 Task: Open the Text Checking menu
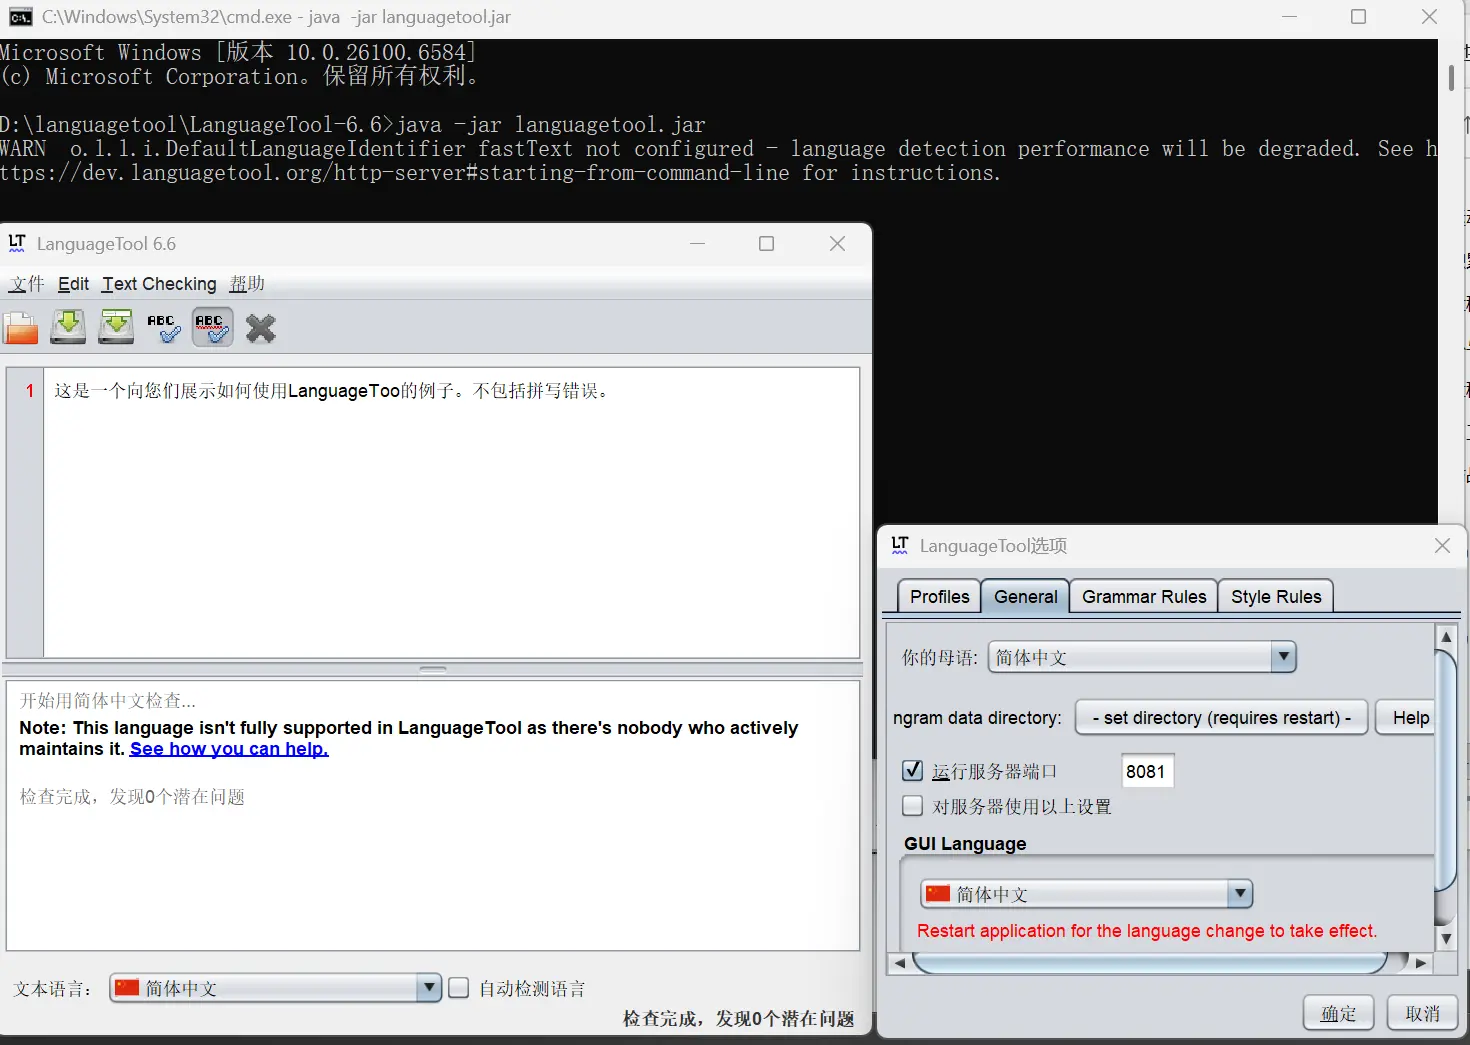click(x=159, y=284)
